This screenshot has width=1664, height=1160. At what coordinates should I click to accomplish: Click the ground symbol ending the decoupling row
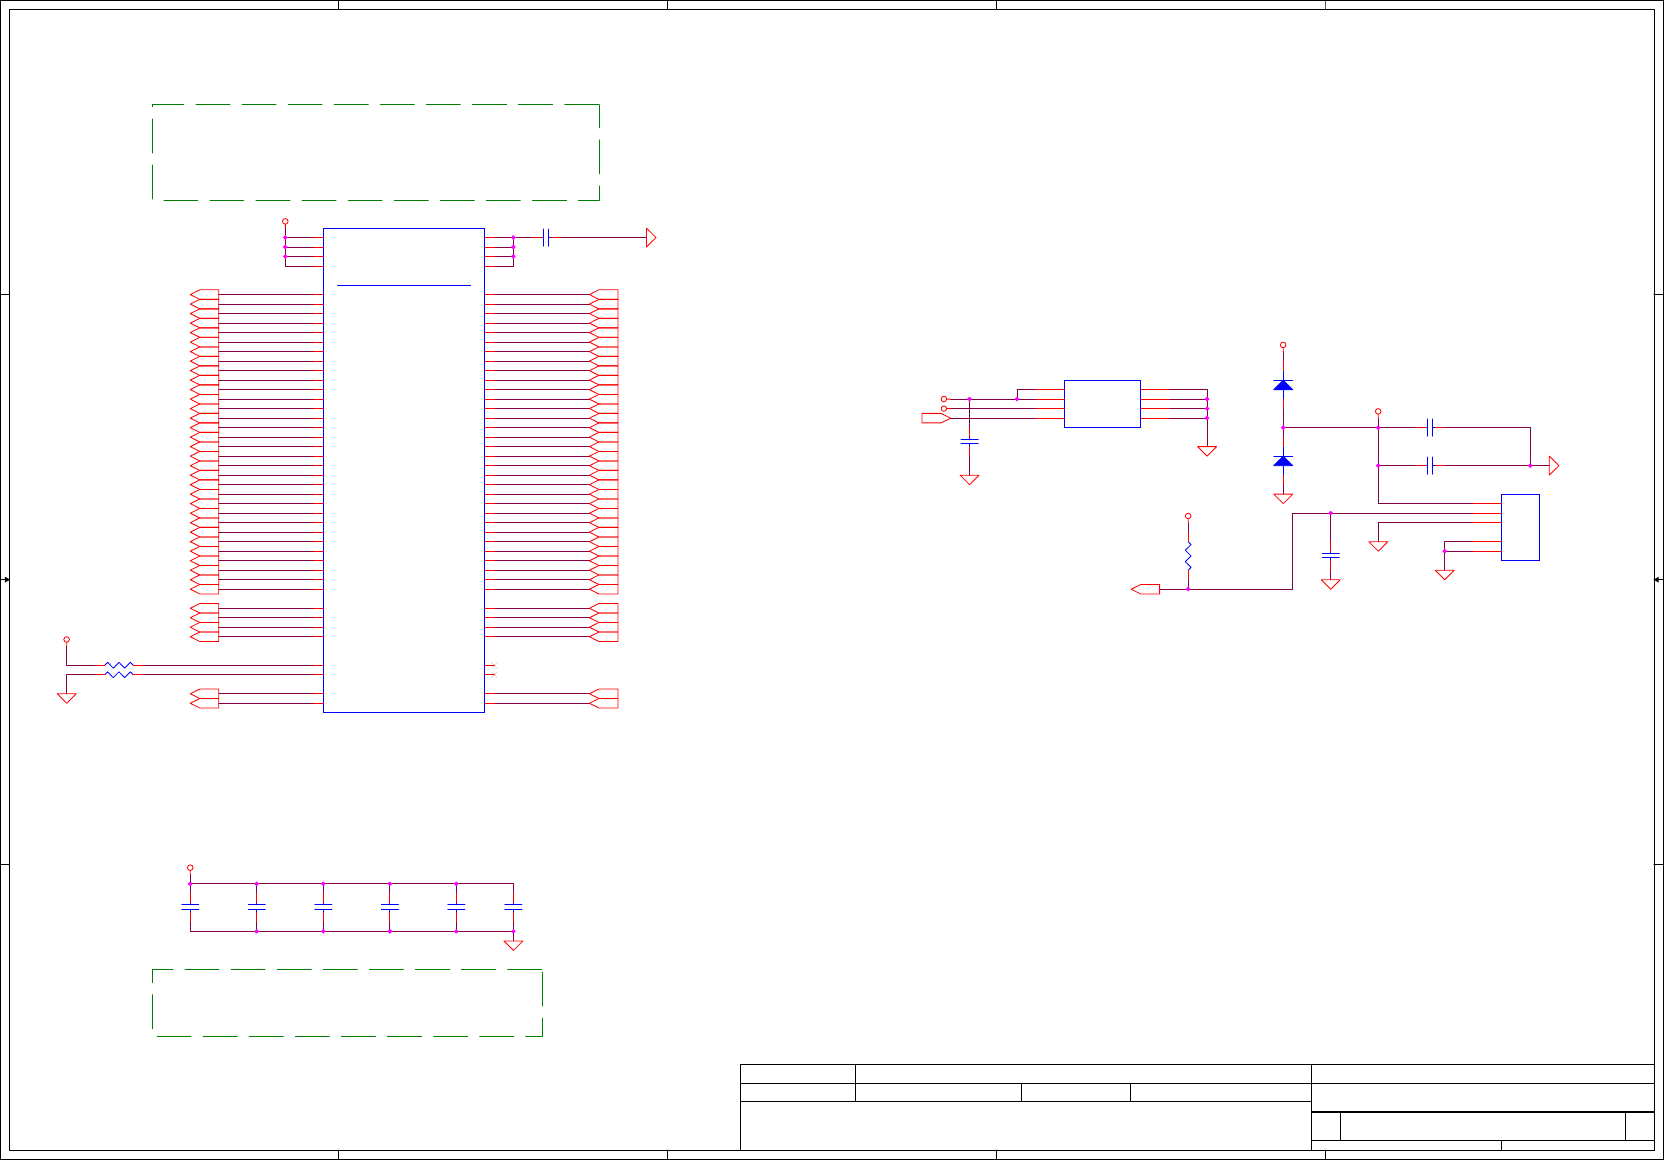[x=513, y=945]
